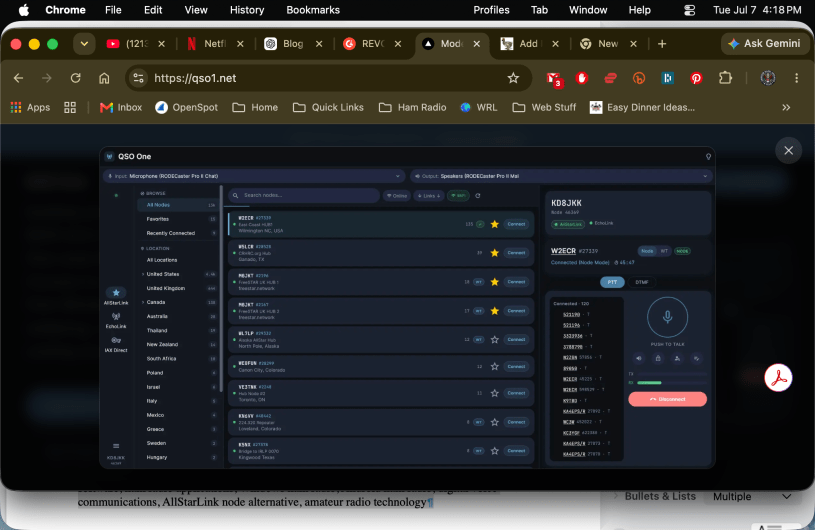Open the Input microphone device dropdown

click(x=254, y=176)
